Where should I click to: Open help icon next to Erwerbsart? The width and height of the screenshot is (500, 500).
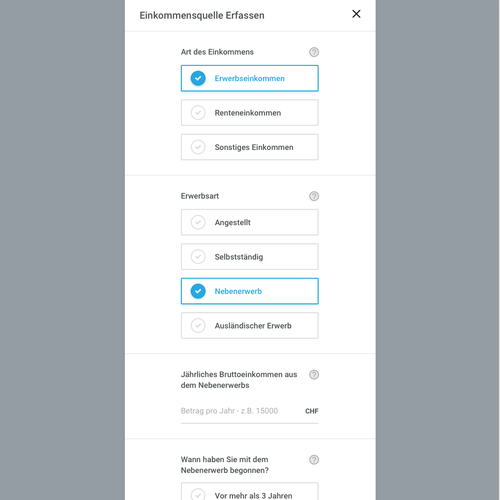tap(314, 196)
